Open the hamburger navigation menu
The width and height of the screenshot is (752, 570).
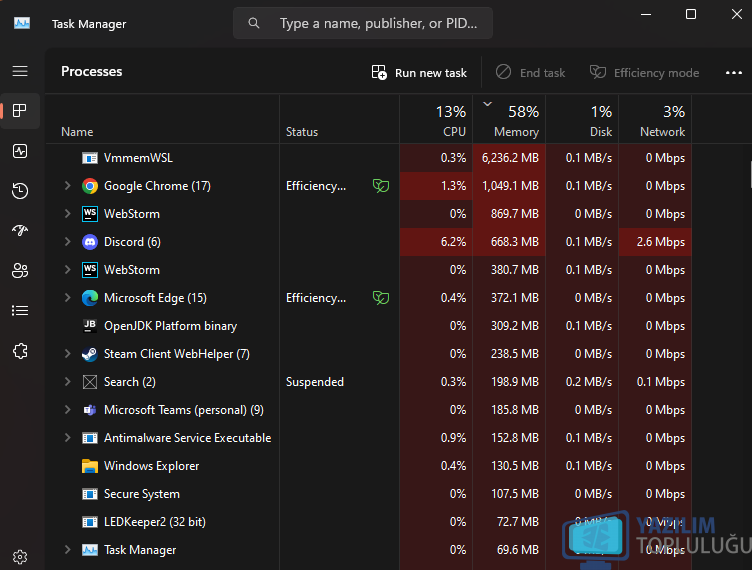pos(20,71)
